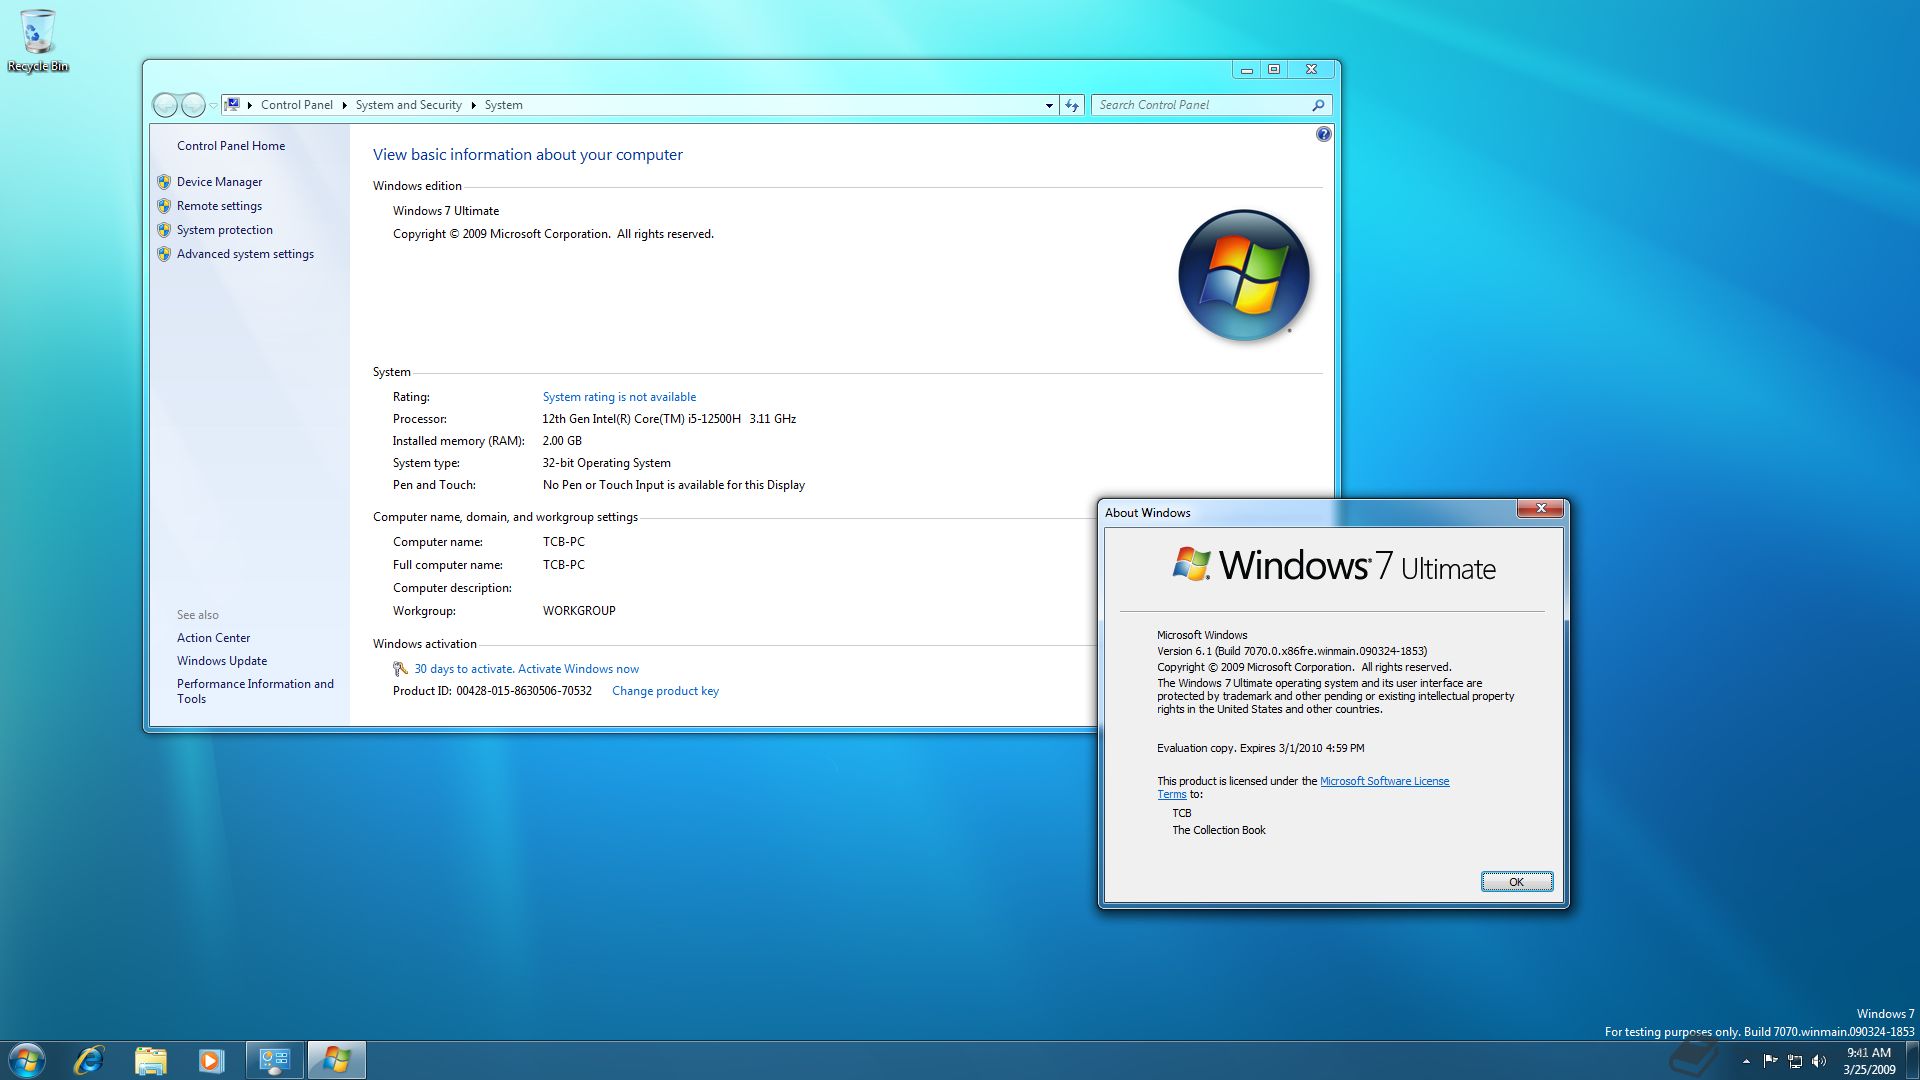The width and height of the screenshot is (1920, 1080).
Task: Click the Product ID value text
Action: tap(524, 691)
